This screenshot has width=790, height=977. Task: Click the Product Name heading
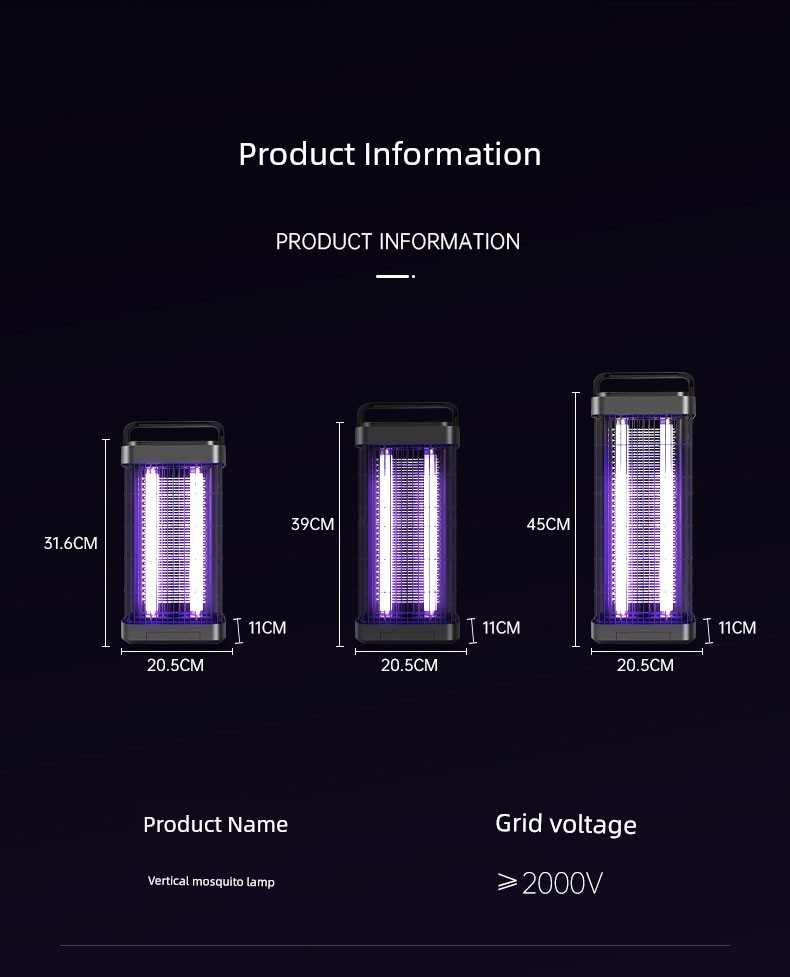pos(216,824)
